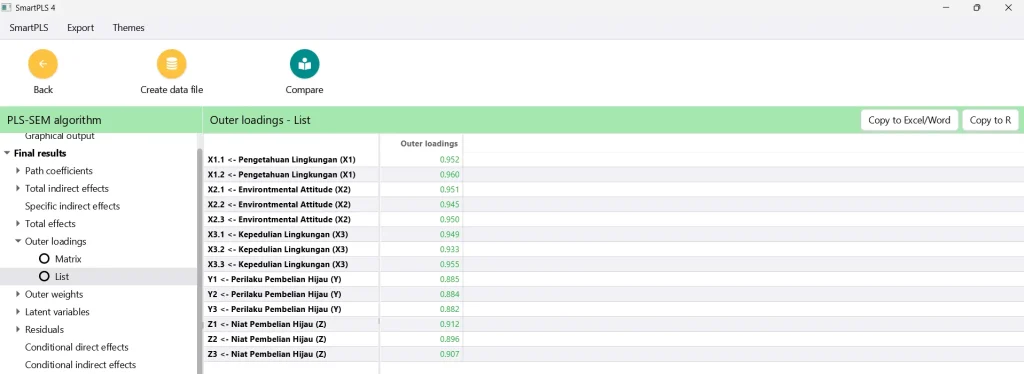
Task: Click the Outer loadings column header
Action: tap(429, 144)
